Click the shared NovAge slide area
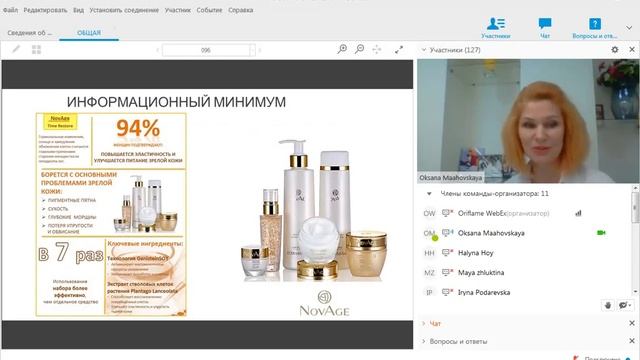This screenshot has height=360, width=640. pos(207,204)
